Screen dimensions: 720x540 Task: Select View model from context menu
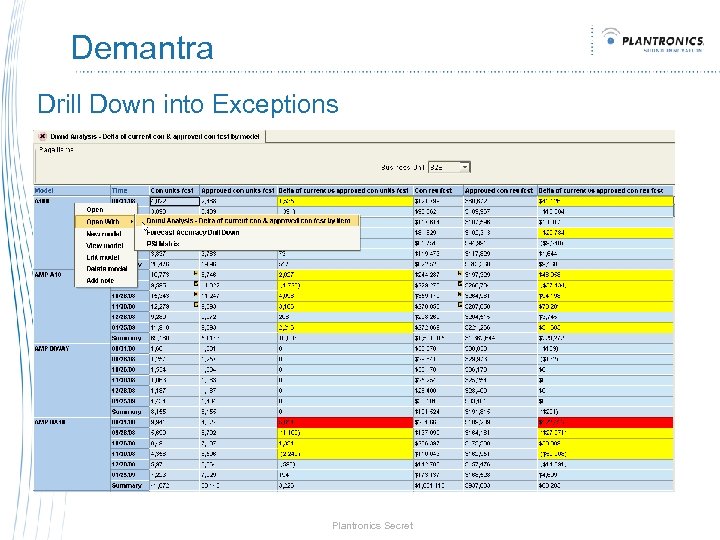pos(106,245)
